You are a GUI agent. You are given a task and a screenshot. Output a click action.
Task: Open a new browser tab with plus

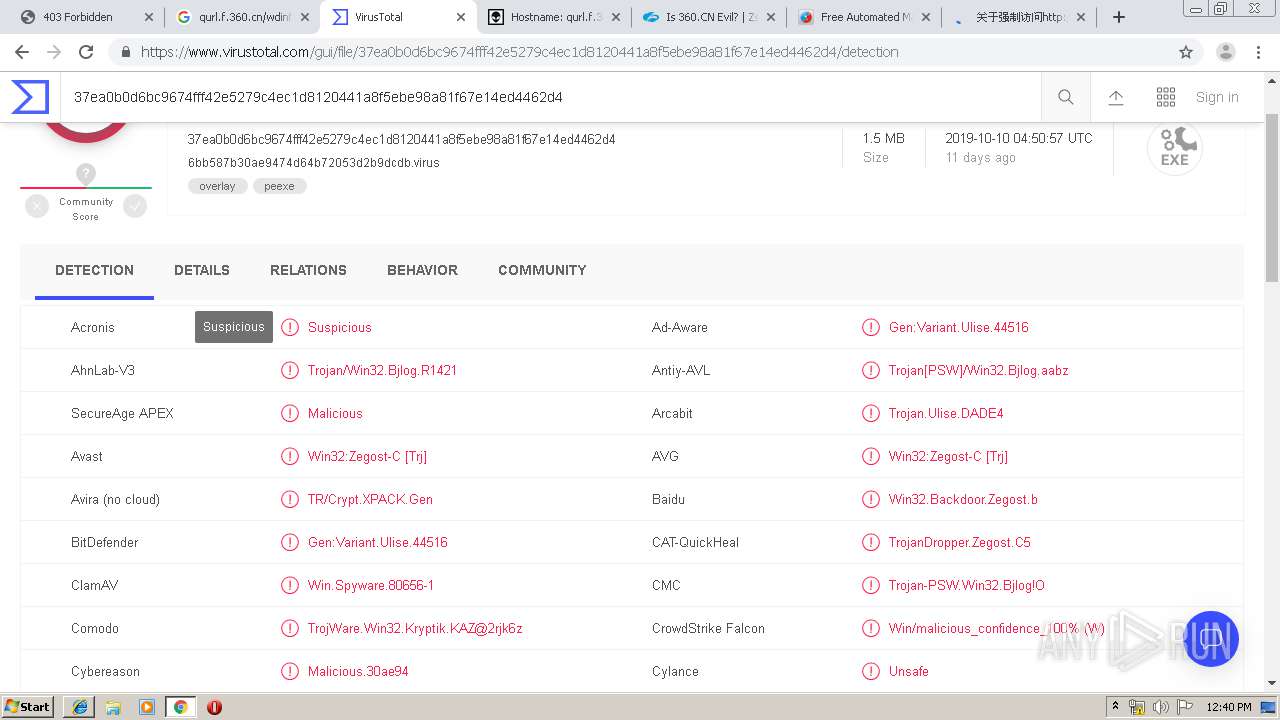pyautogui.click(x=1119, y=17)
